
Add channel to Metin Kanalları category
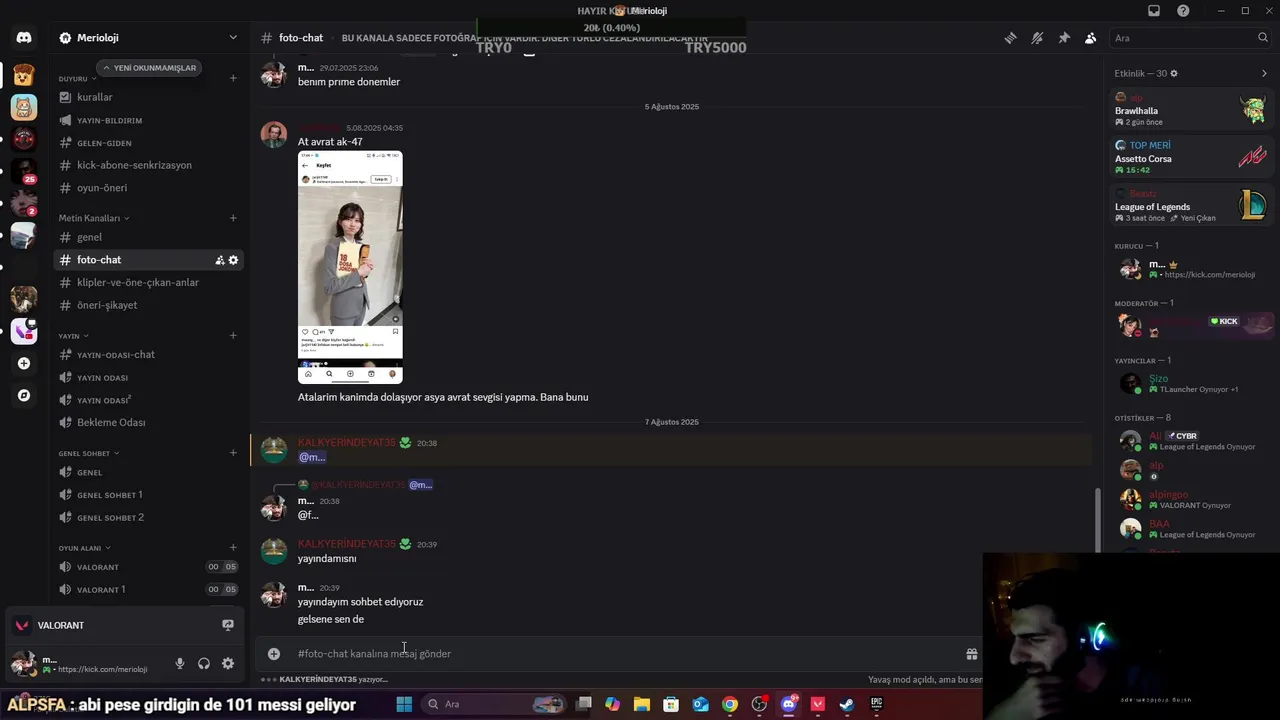(233, 218)
